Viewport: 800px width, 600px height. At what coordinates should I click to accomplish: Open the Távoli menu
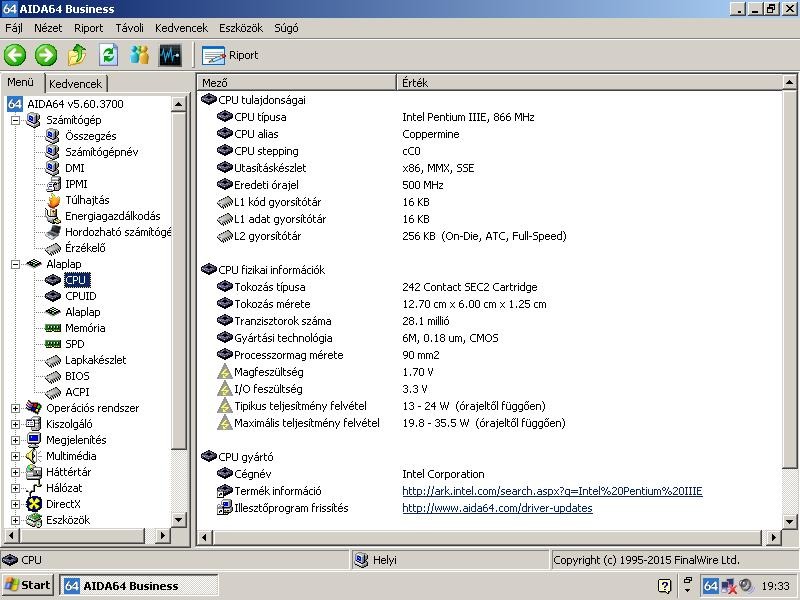tap(129, 28)
